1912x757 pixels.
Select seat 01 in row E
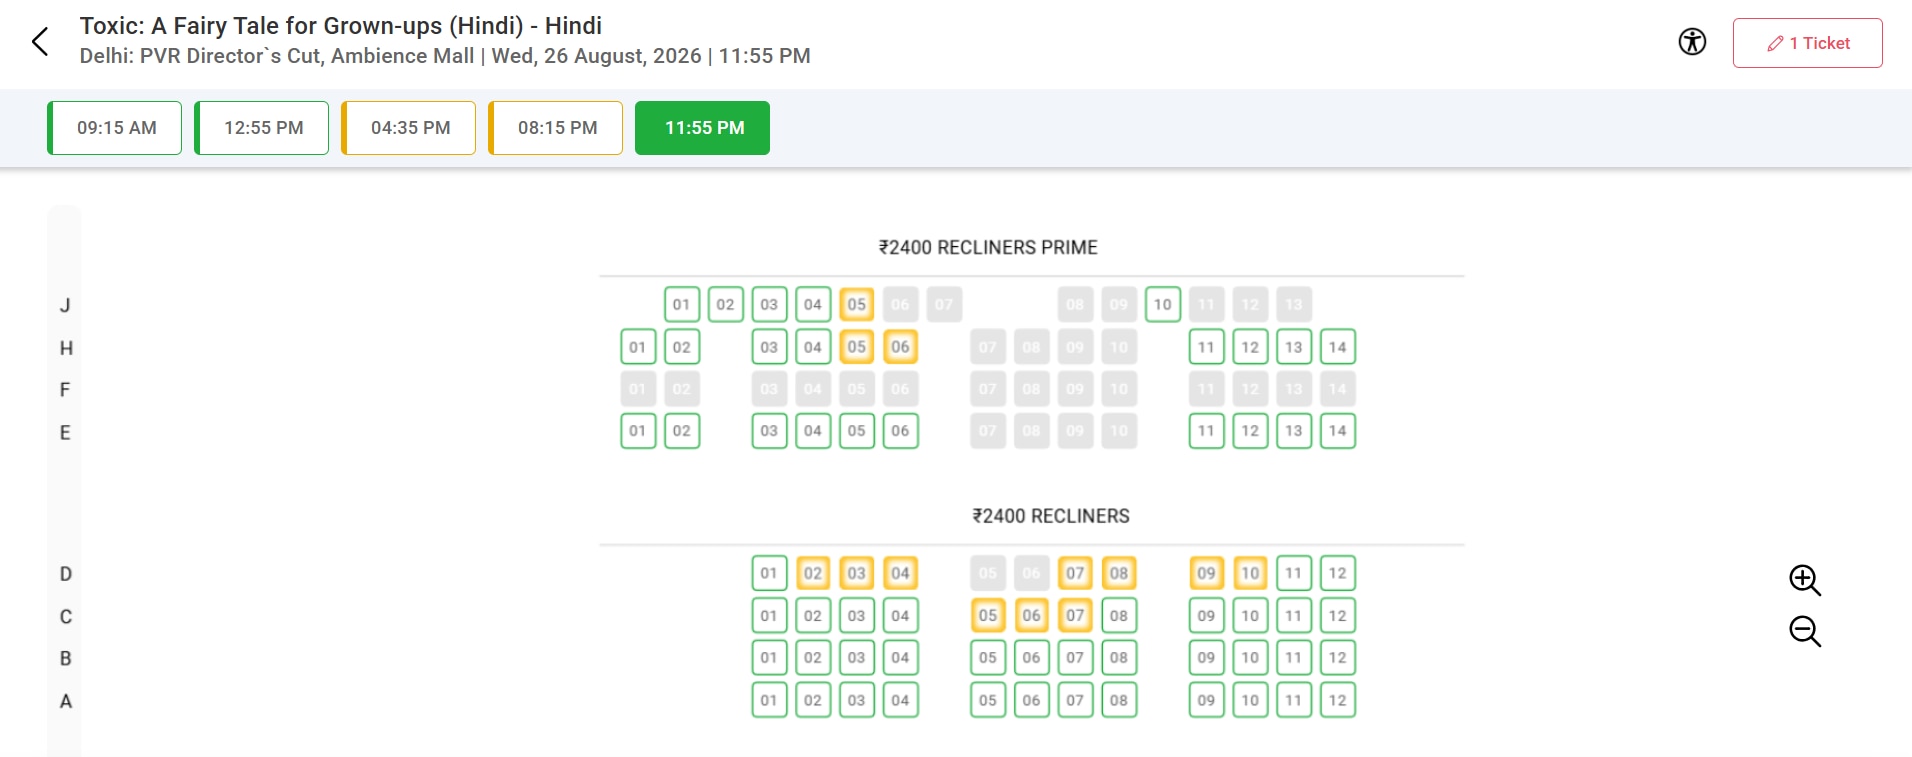click(638, 431)
